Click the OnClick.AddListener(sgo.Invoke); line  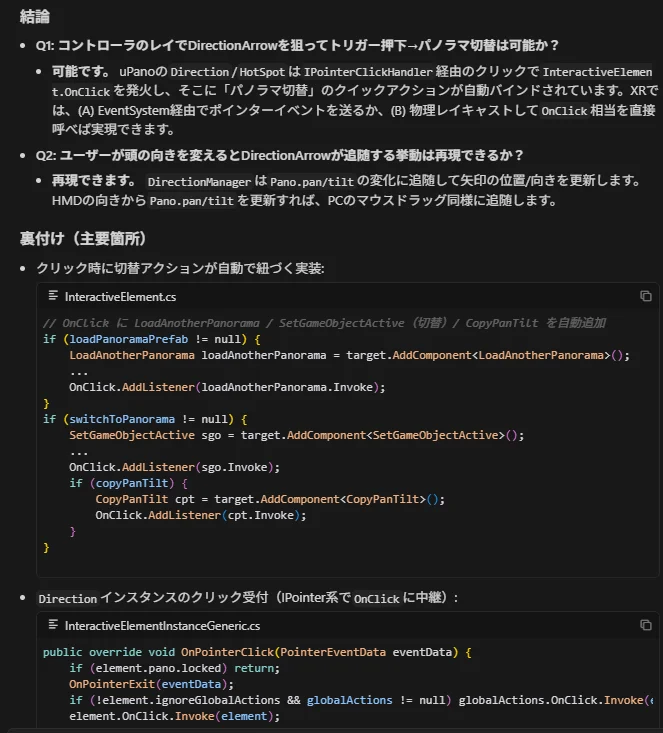tap(174, 467)
